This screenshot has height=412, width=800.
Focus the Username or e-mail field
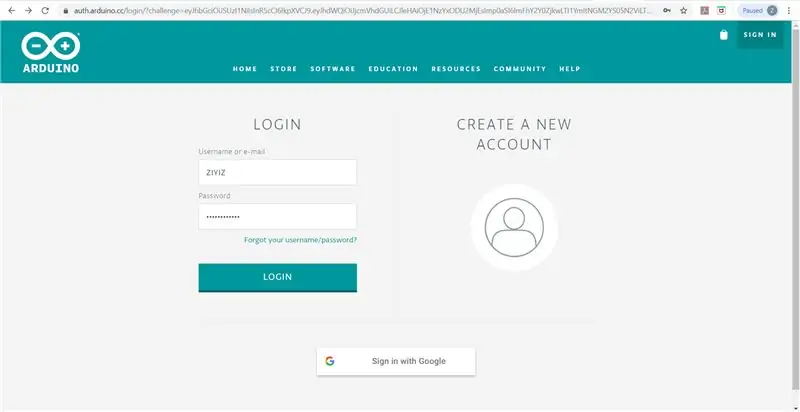[x=278, y=172]
